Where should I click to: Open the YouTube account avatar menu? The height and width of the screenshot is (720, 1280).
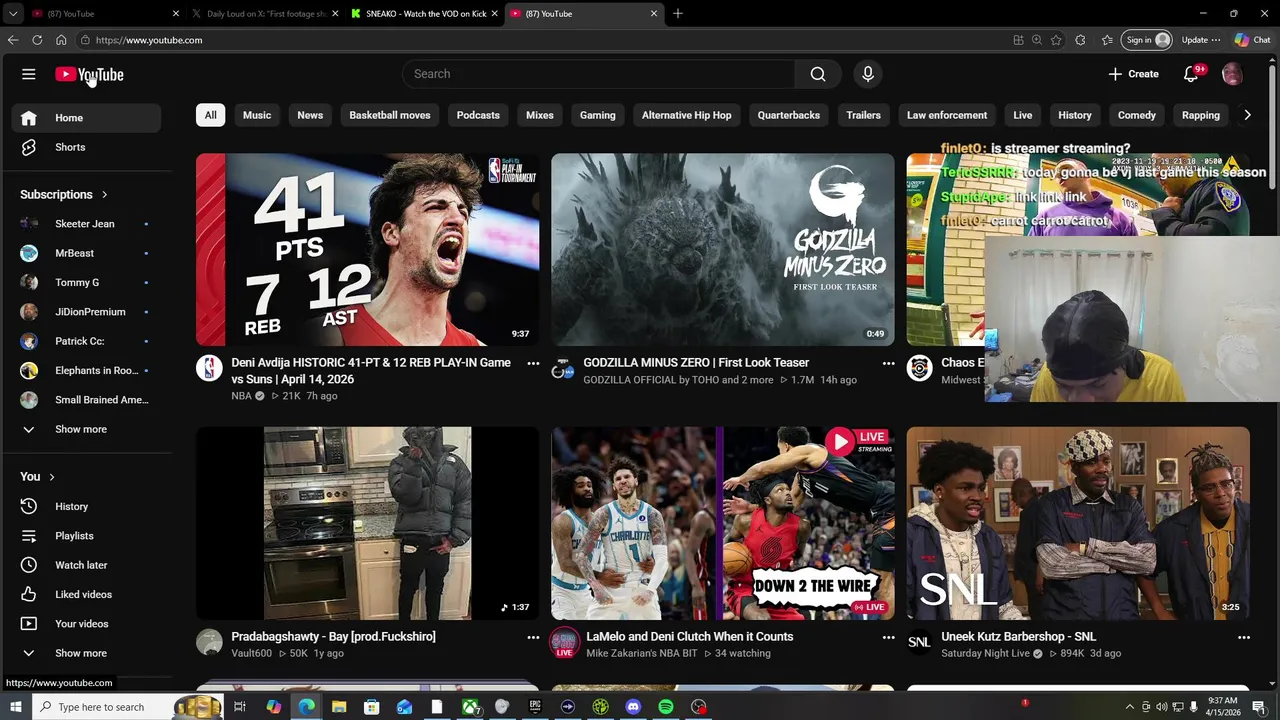(x=1232, y=74)
